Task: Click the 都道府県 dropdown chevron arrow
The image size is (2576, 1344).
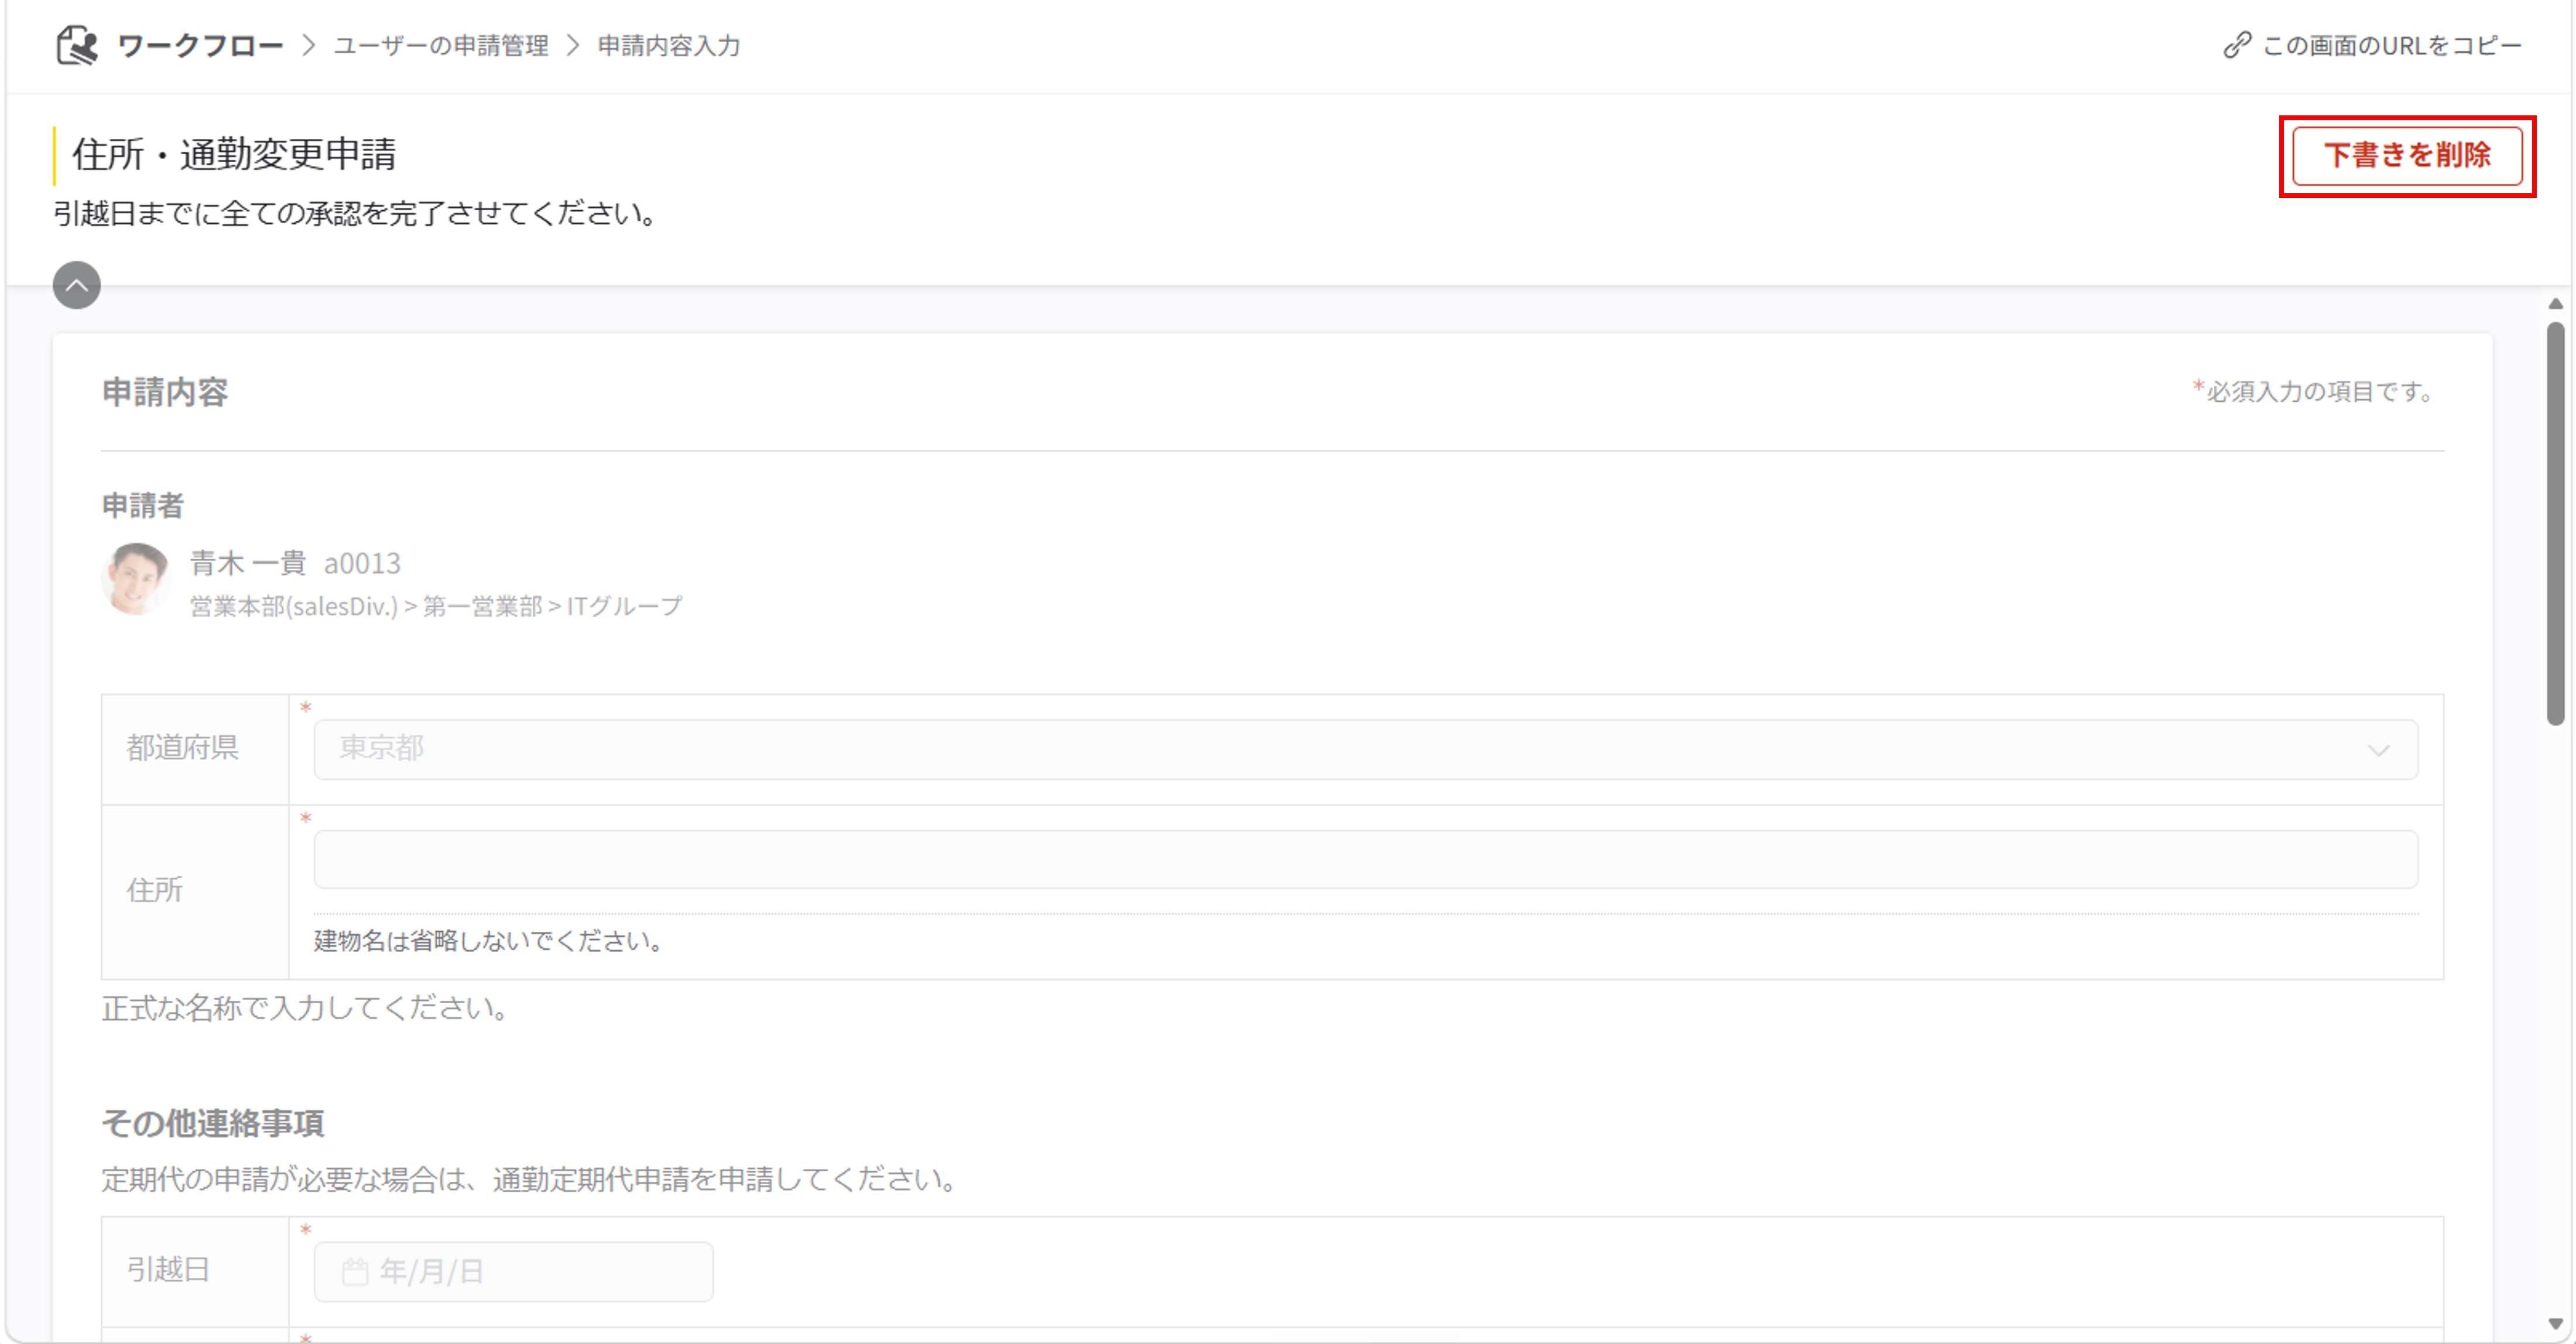Action: [2379, 751]
